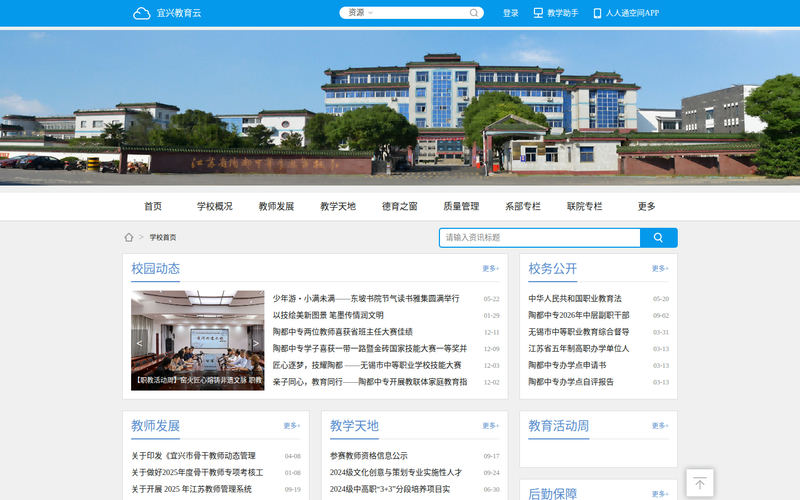Open news 匠心逐梦，技耀陶都 无锡市中等职业学校技能大赛

click(367, 365)
